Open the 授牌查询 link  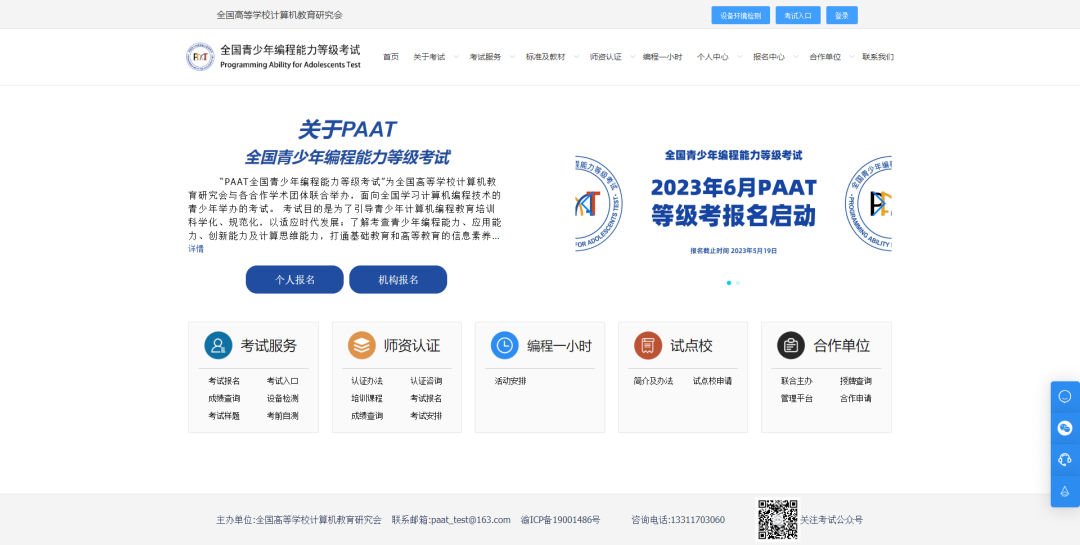coord(855,380)
